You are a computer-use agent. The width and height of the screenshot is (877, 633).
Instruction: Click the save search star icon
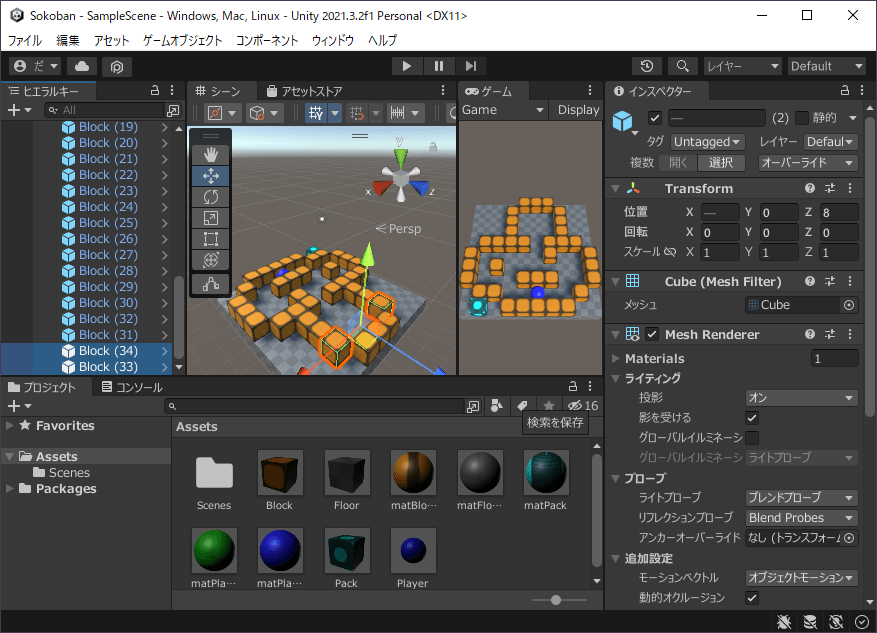coord(549,405)
